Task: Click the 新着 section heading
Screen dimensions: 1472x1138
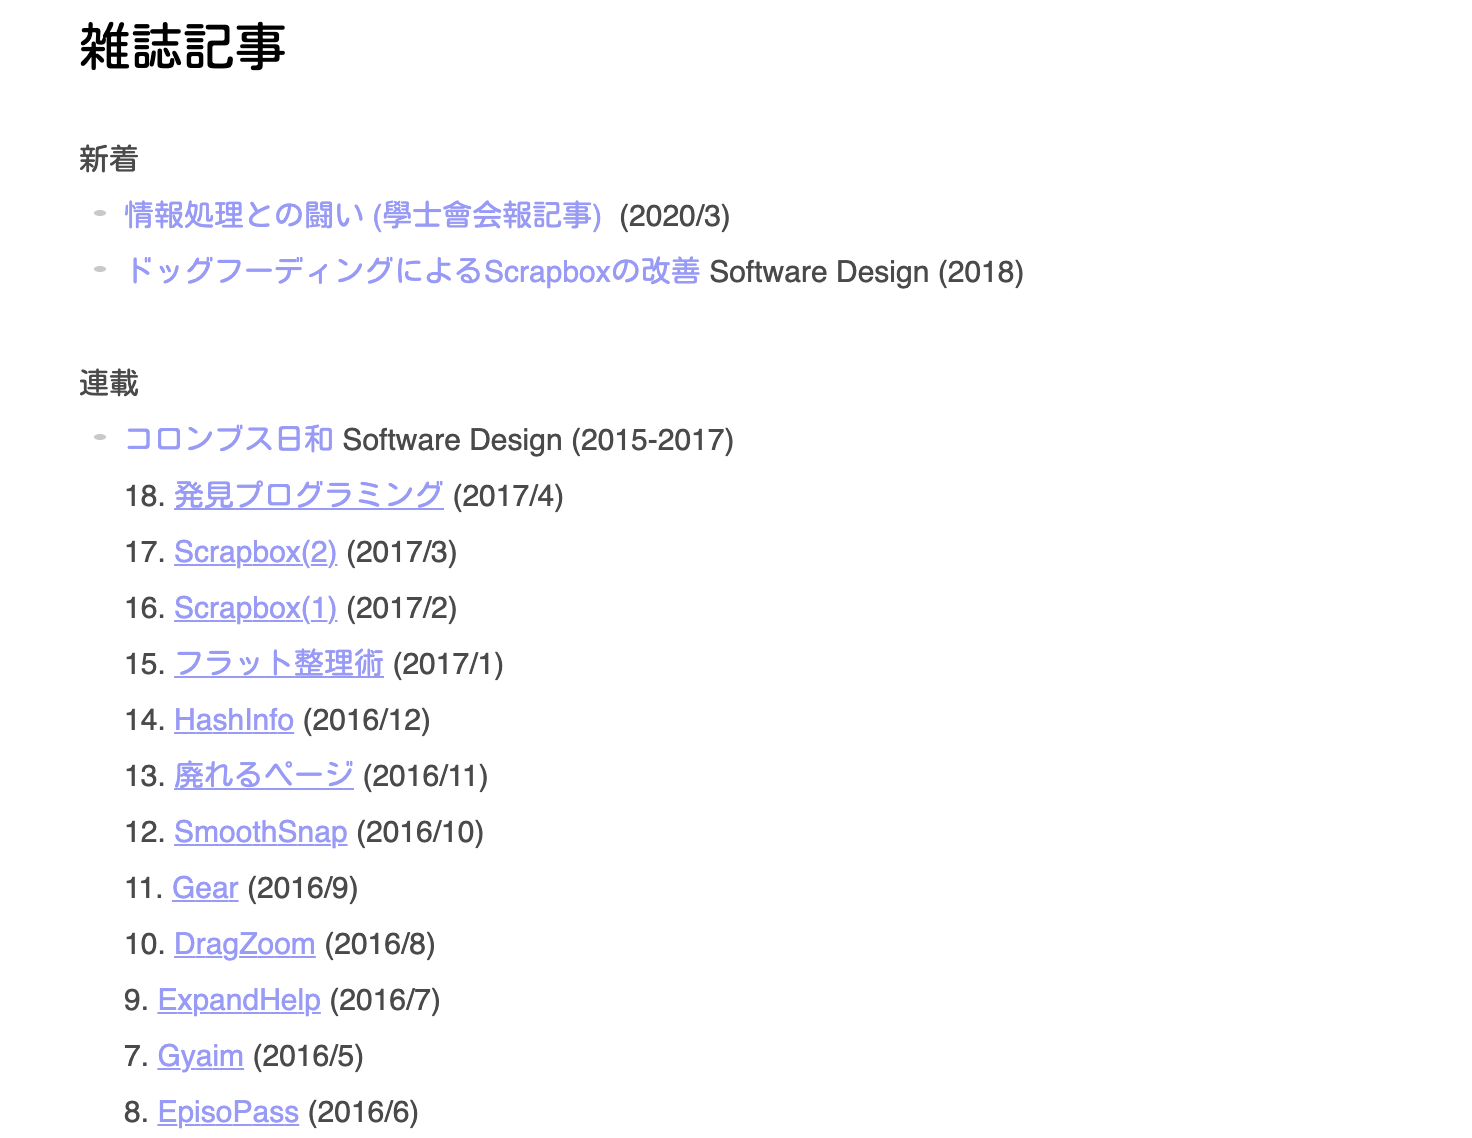Action: pyautogui.click(x=109, y=159)
